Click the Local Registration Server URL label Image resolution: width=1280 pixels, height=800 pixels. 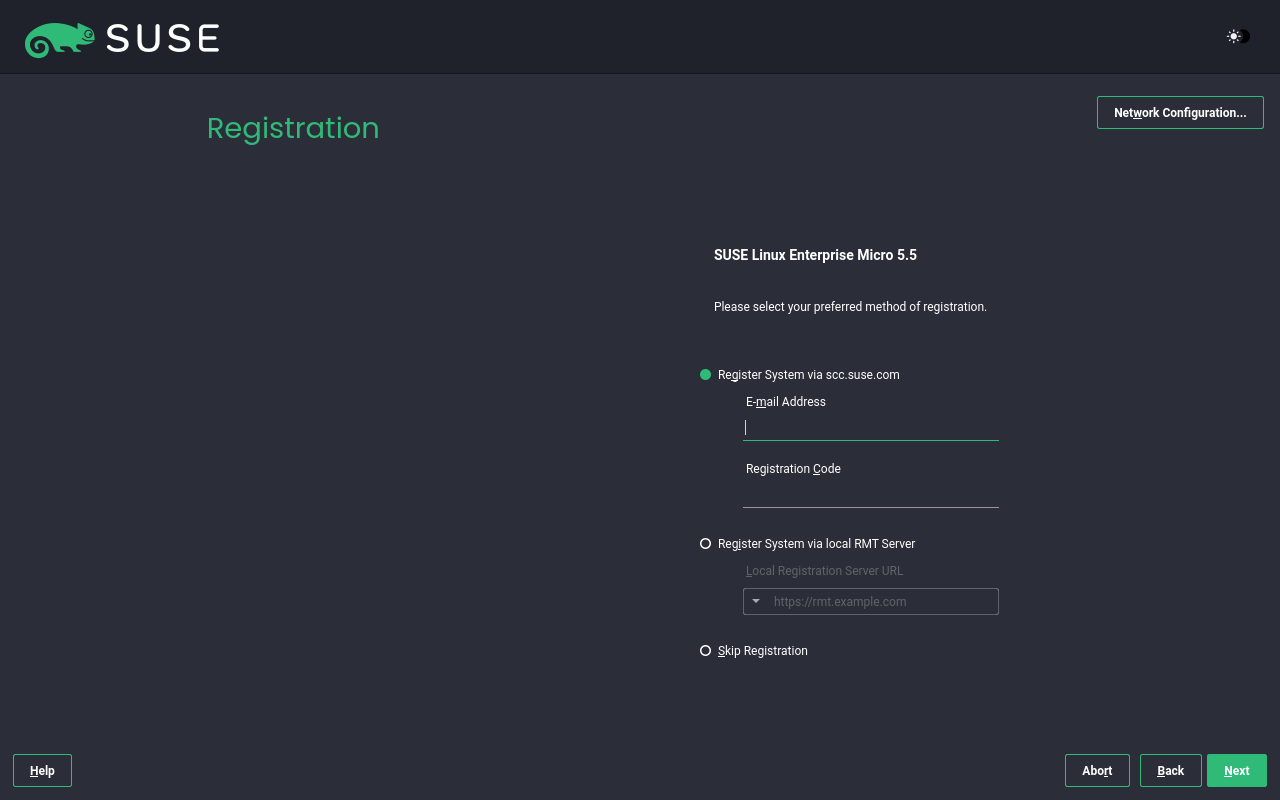tap(824, 571)
